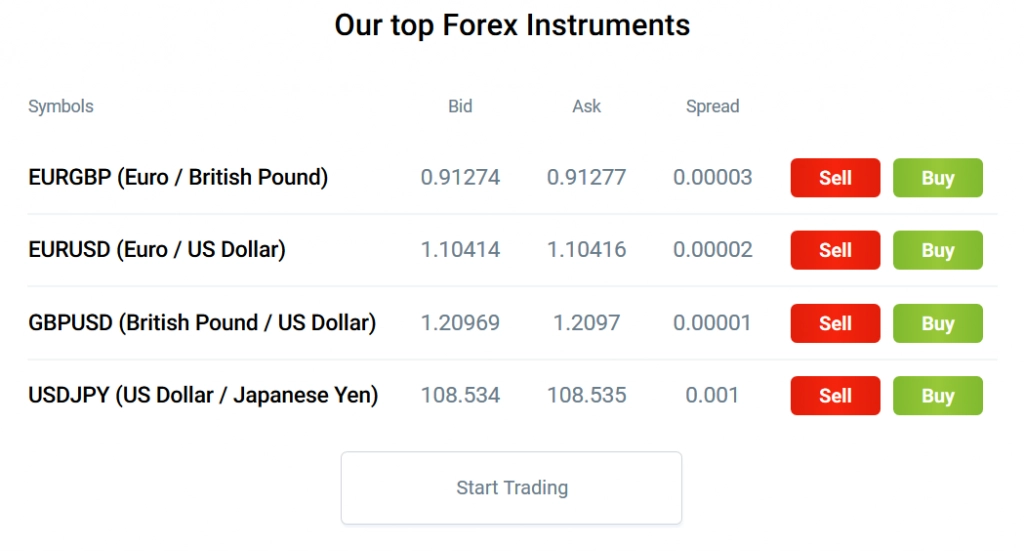Click the Bid column header

(460, 106)
